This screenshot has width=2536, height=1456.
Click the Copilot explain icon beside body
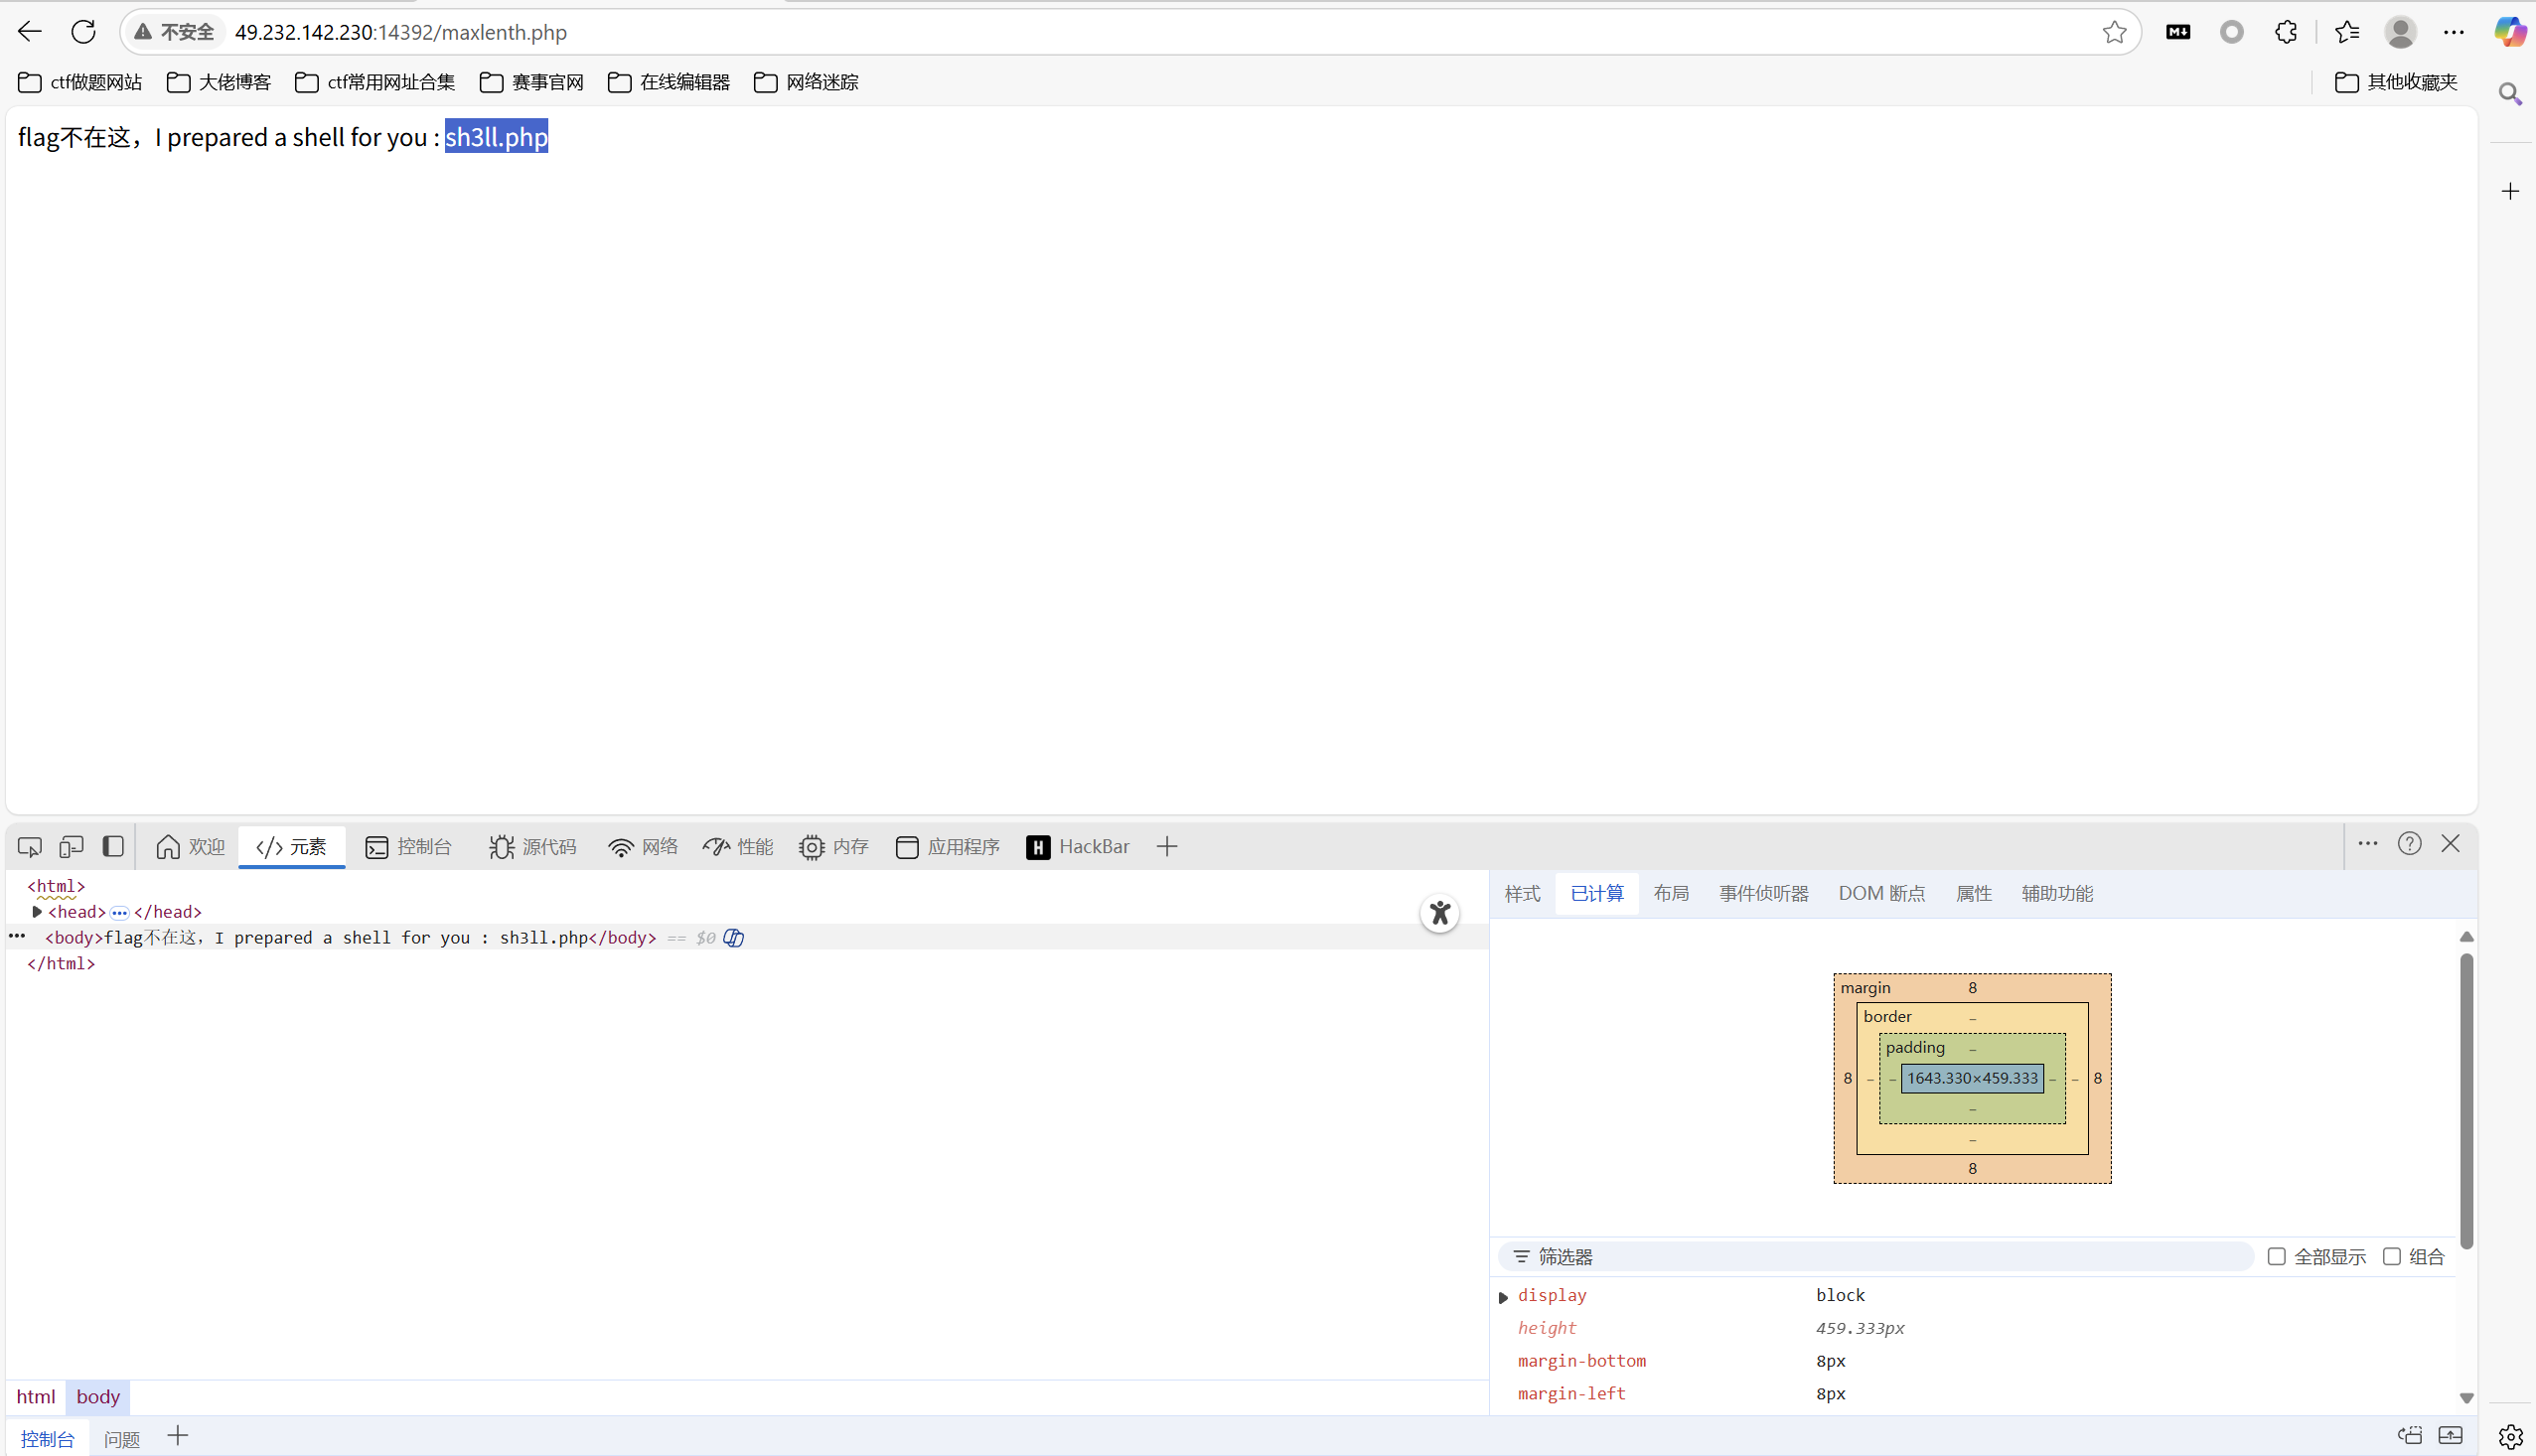[x=733, y=938]
